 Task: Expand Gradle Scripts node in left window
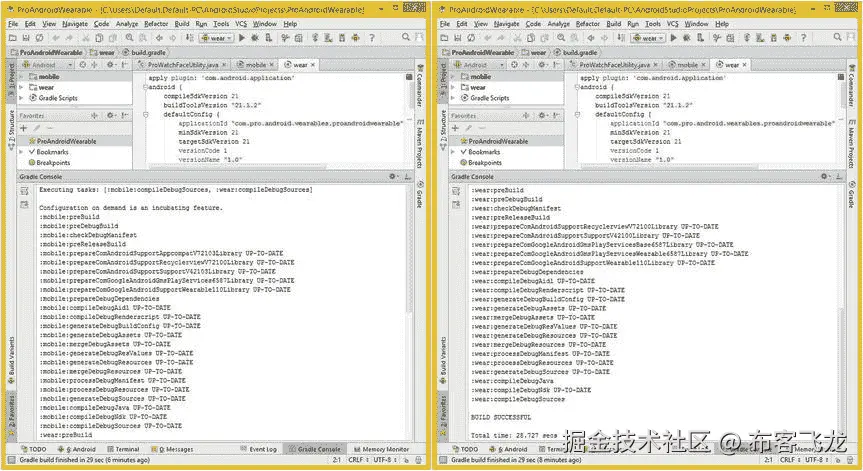(x=21, y=98)
